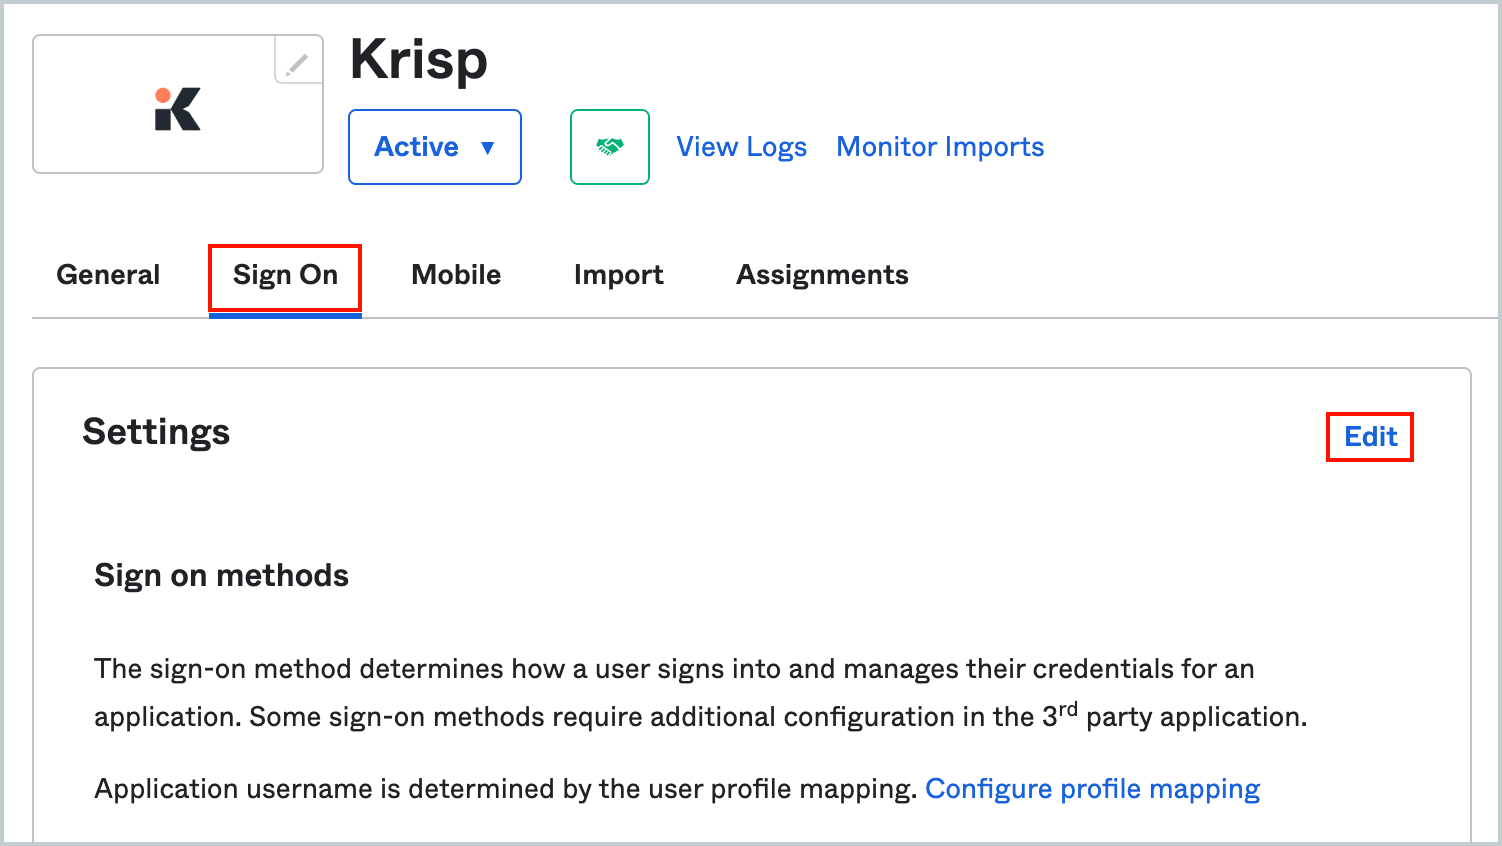Click Edit in the Settings panel
This screenshot has width=1502, height=846.
coord(1370,437)
